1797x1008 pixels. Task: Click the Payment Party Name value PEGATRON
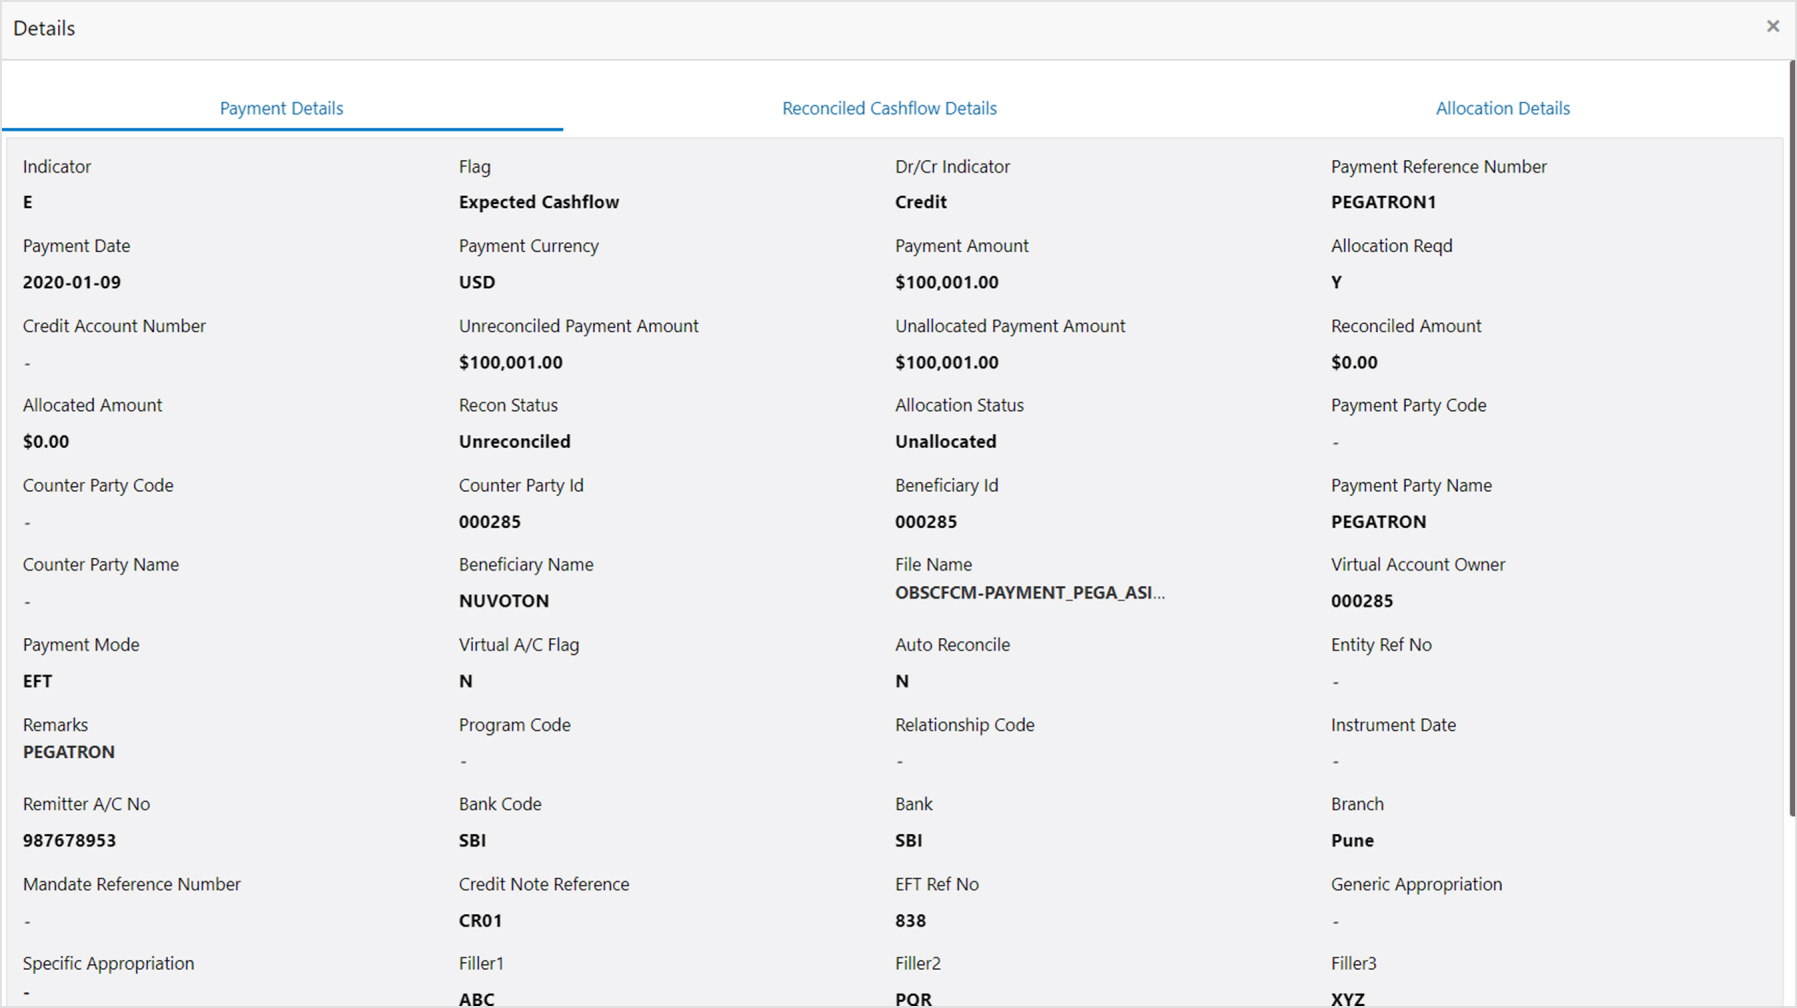(x=1378, y=521)
